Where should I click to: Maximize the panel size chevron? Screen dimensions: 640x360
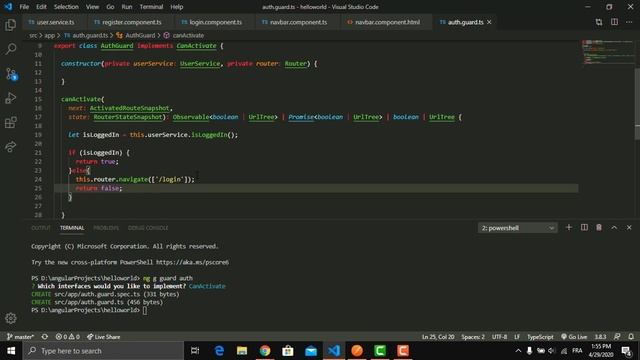[614, 228]
